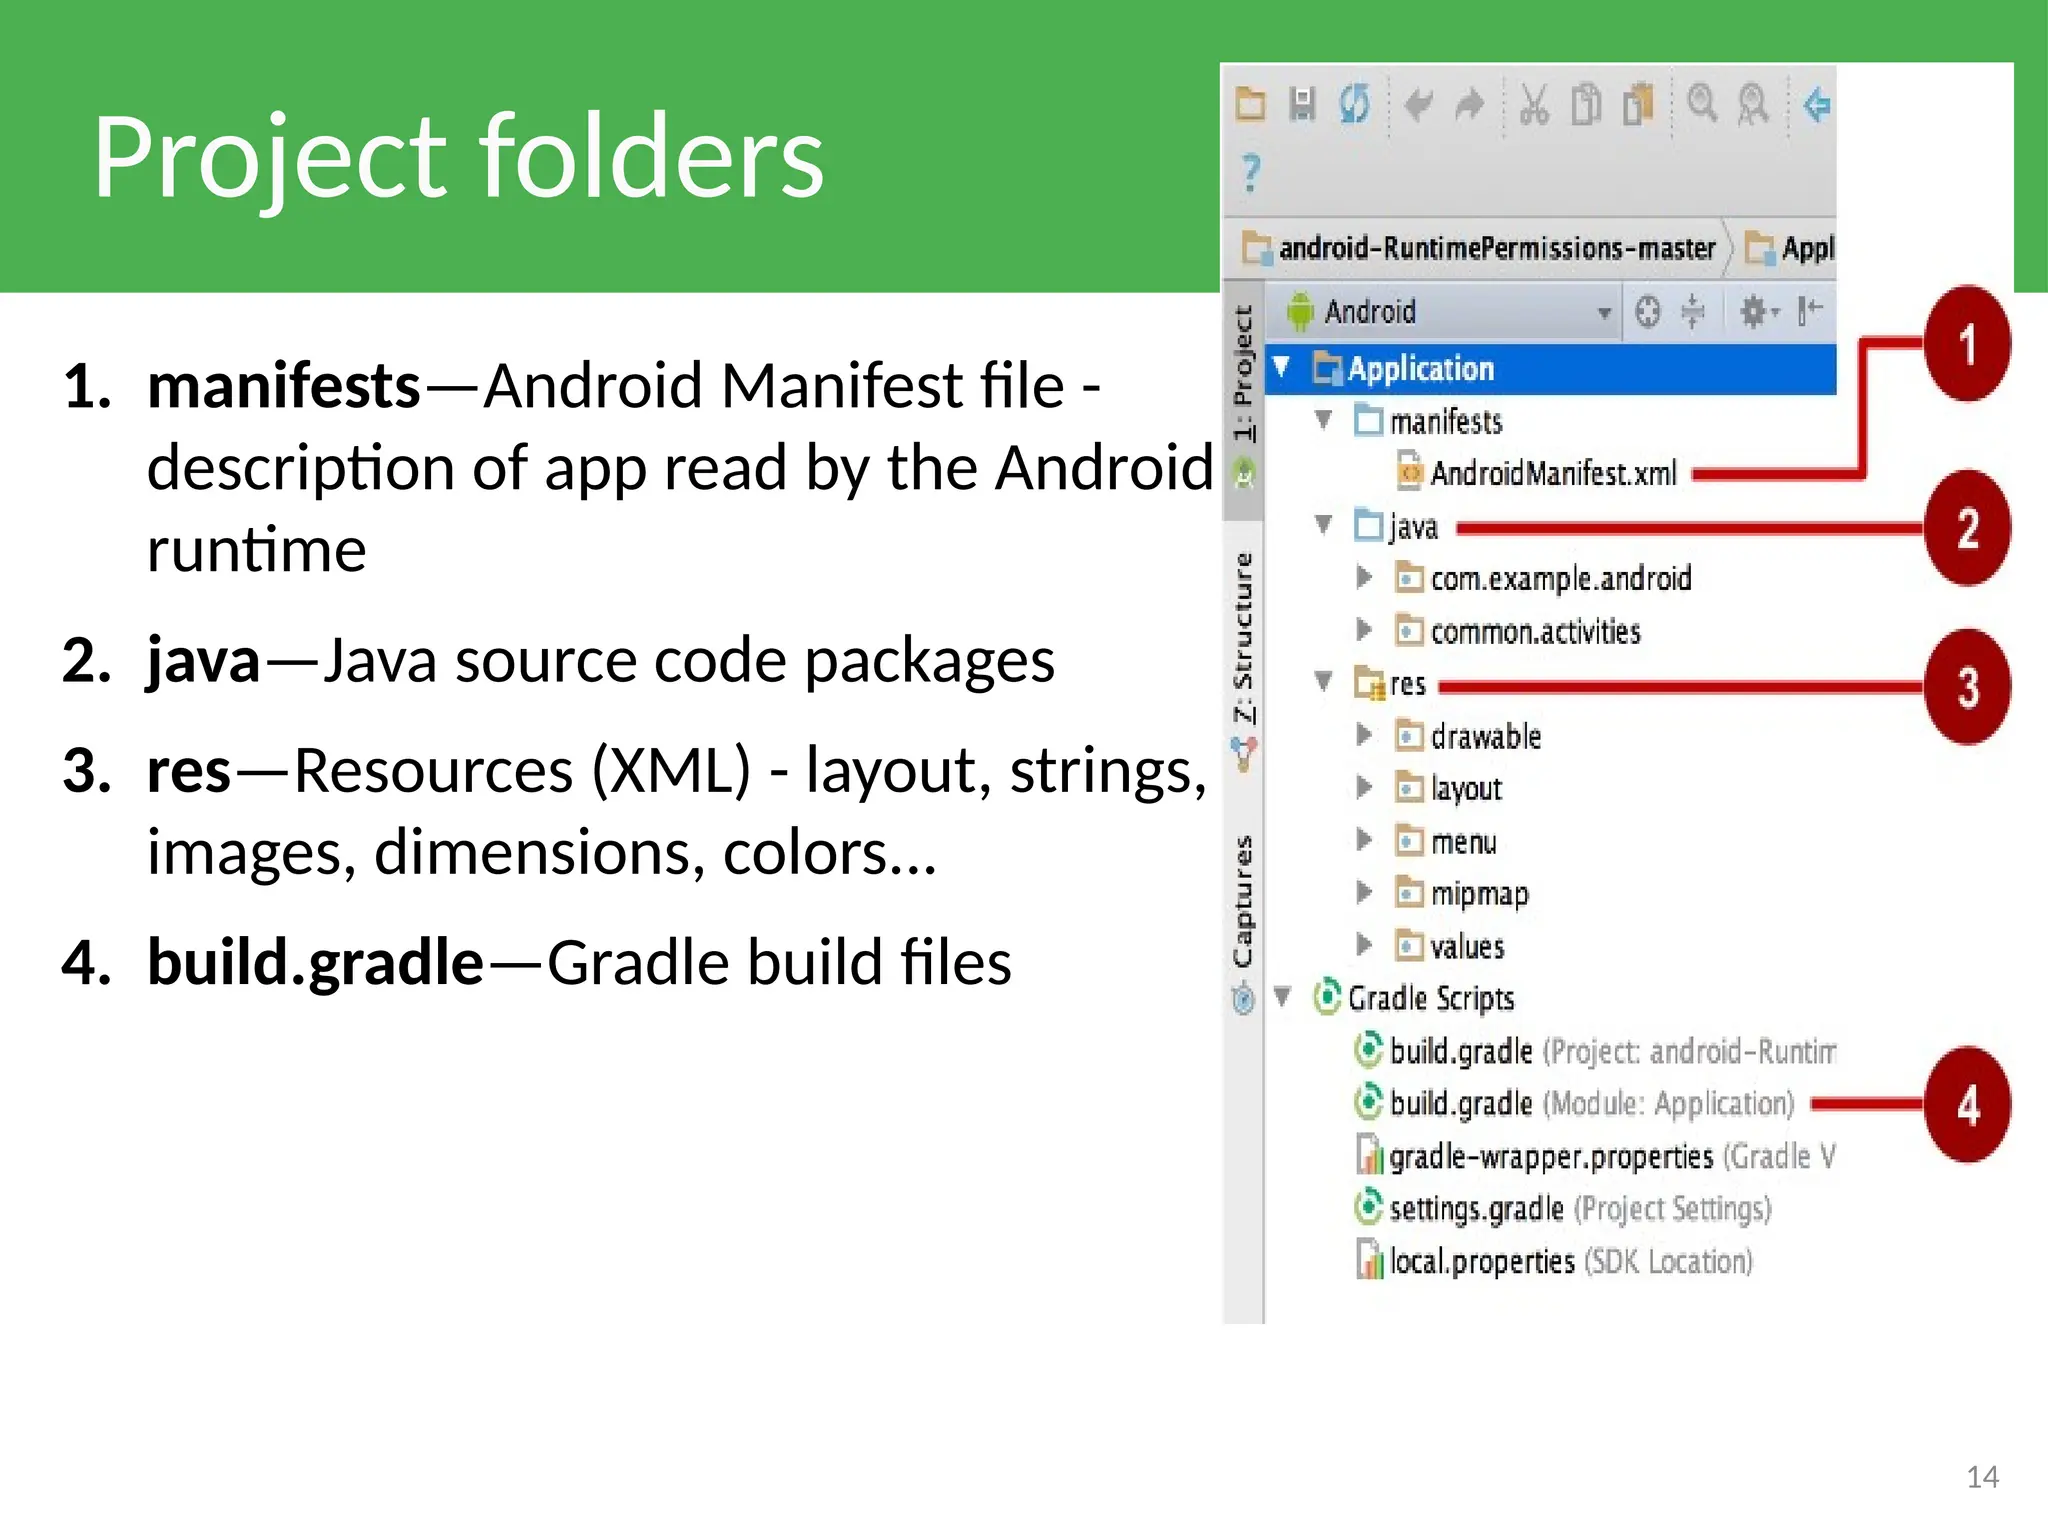The width and height of the screenshot is (2048, 1536).
Task: Expand the layout folder arrow
Action: (x=1364, y=788)
